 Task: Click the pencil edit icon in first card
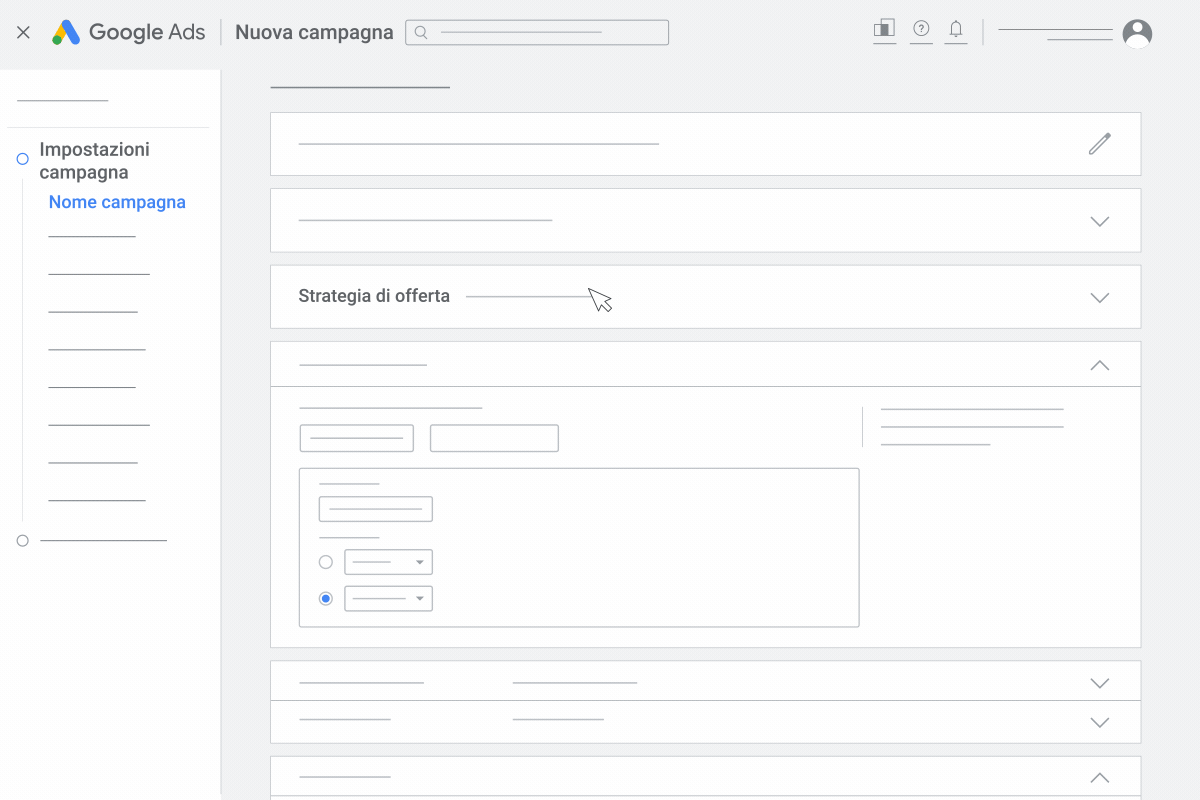click(x=1099, y=144)
